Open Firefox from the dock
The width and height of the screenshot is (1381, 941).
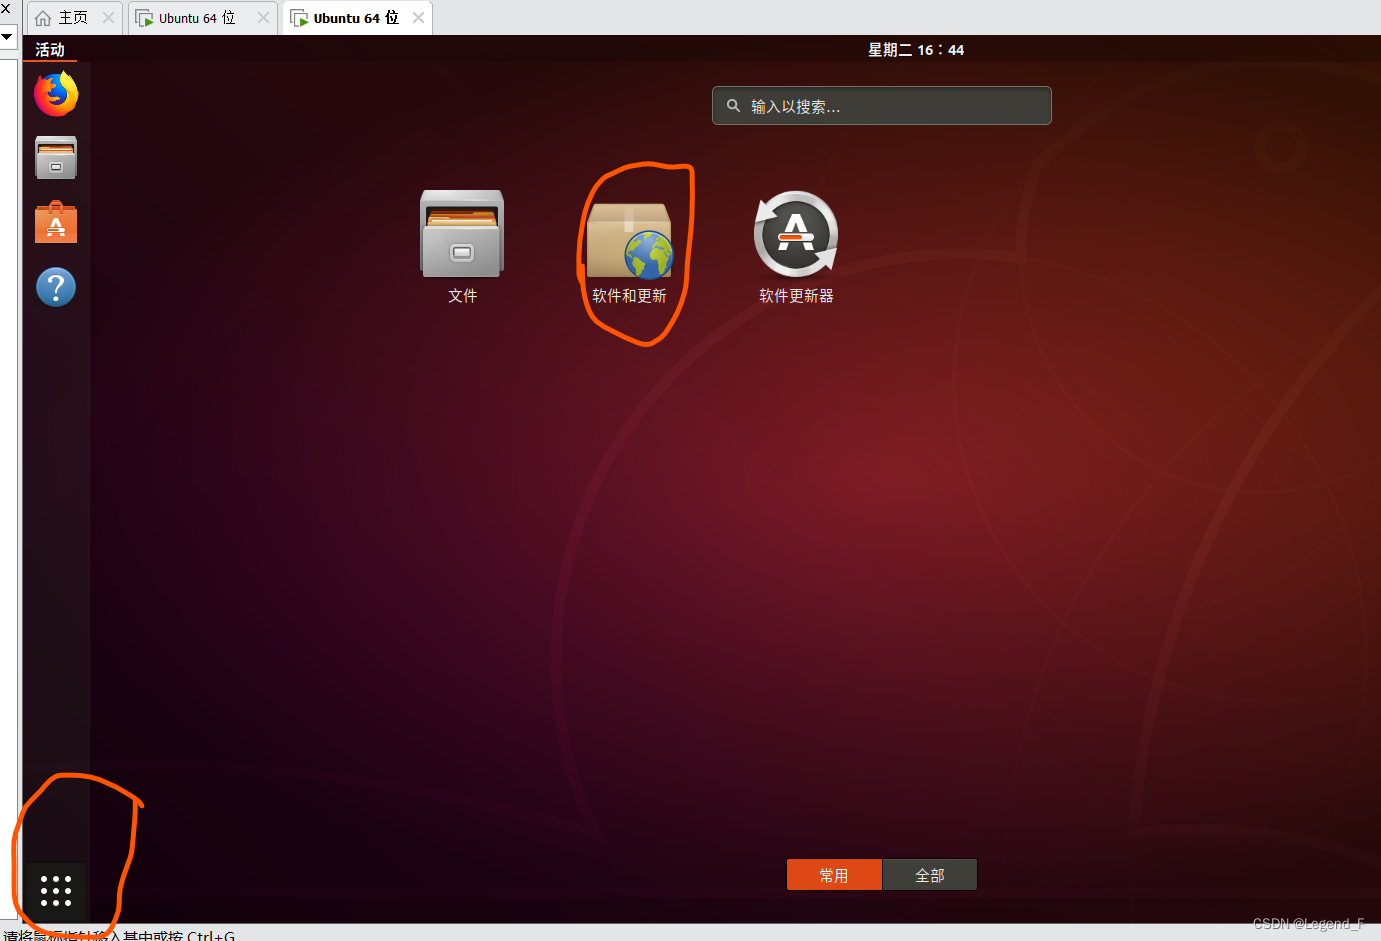[56, 94]
